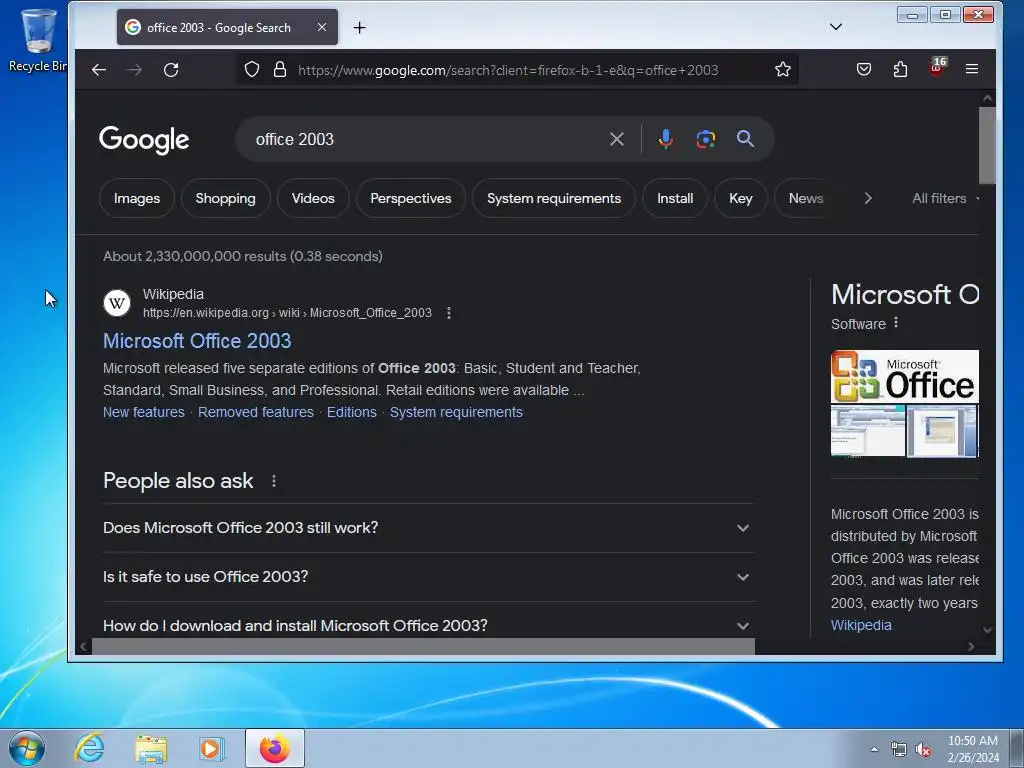Click the horizontal scrollbar thumb
Viewport: 1024px width, 768px height.
[423, 646]
